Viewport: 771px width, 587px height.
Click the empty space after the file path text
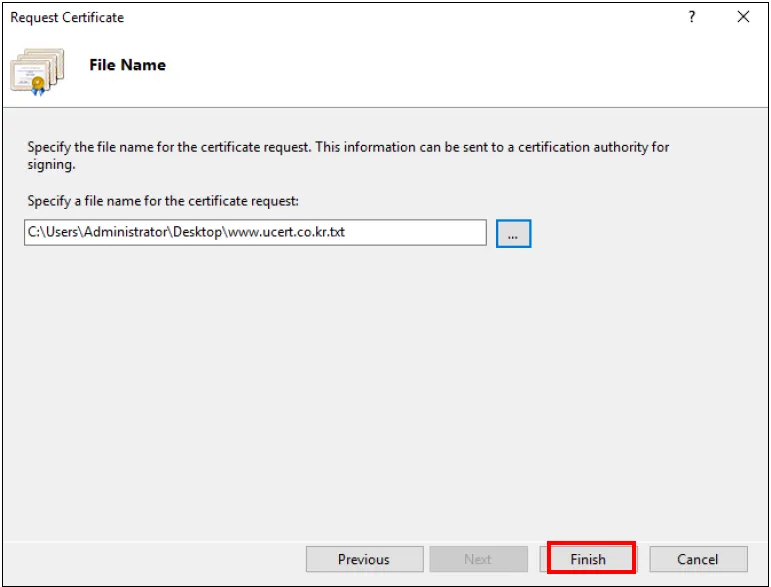click(420, 233)
